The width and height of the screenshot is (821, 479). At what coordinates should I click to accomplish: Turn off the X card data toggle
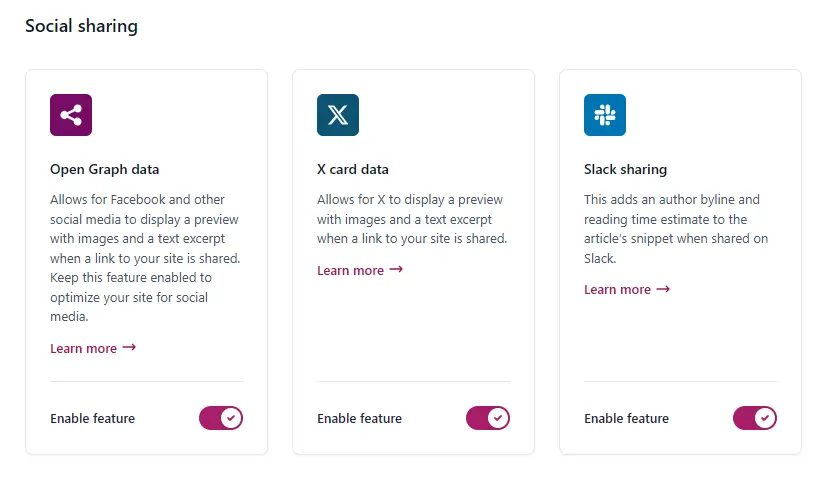(x=488, y=418)
